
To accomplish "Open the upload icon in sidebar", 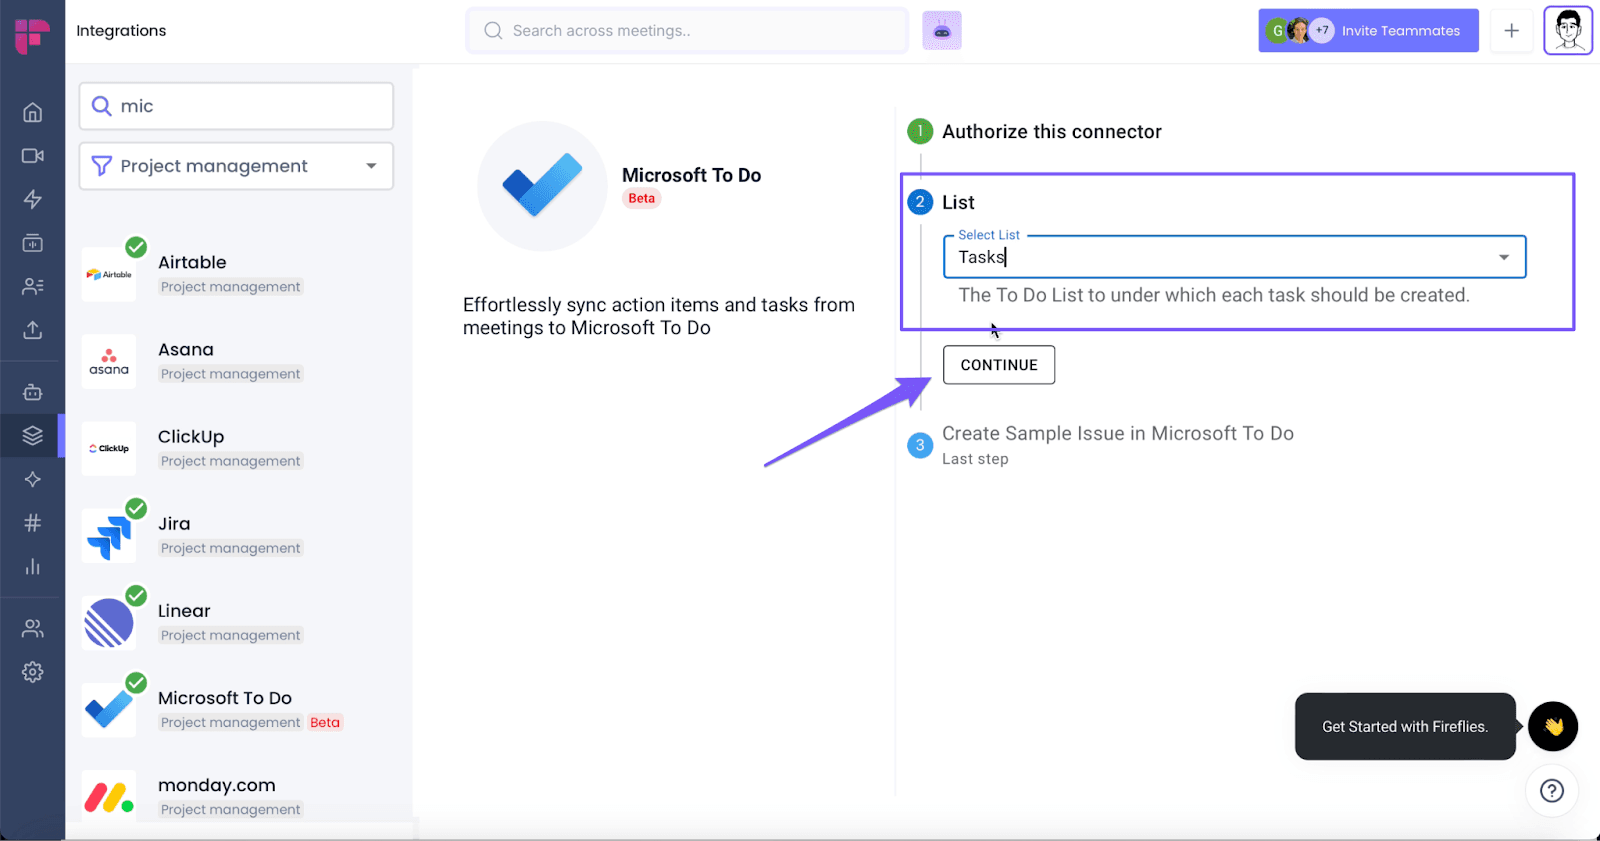I will tap(33, 330).
